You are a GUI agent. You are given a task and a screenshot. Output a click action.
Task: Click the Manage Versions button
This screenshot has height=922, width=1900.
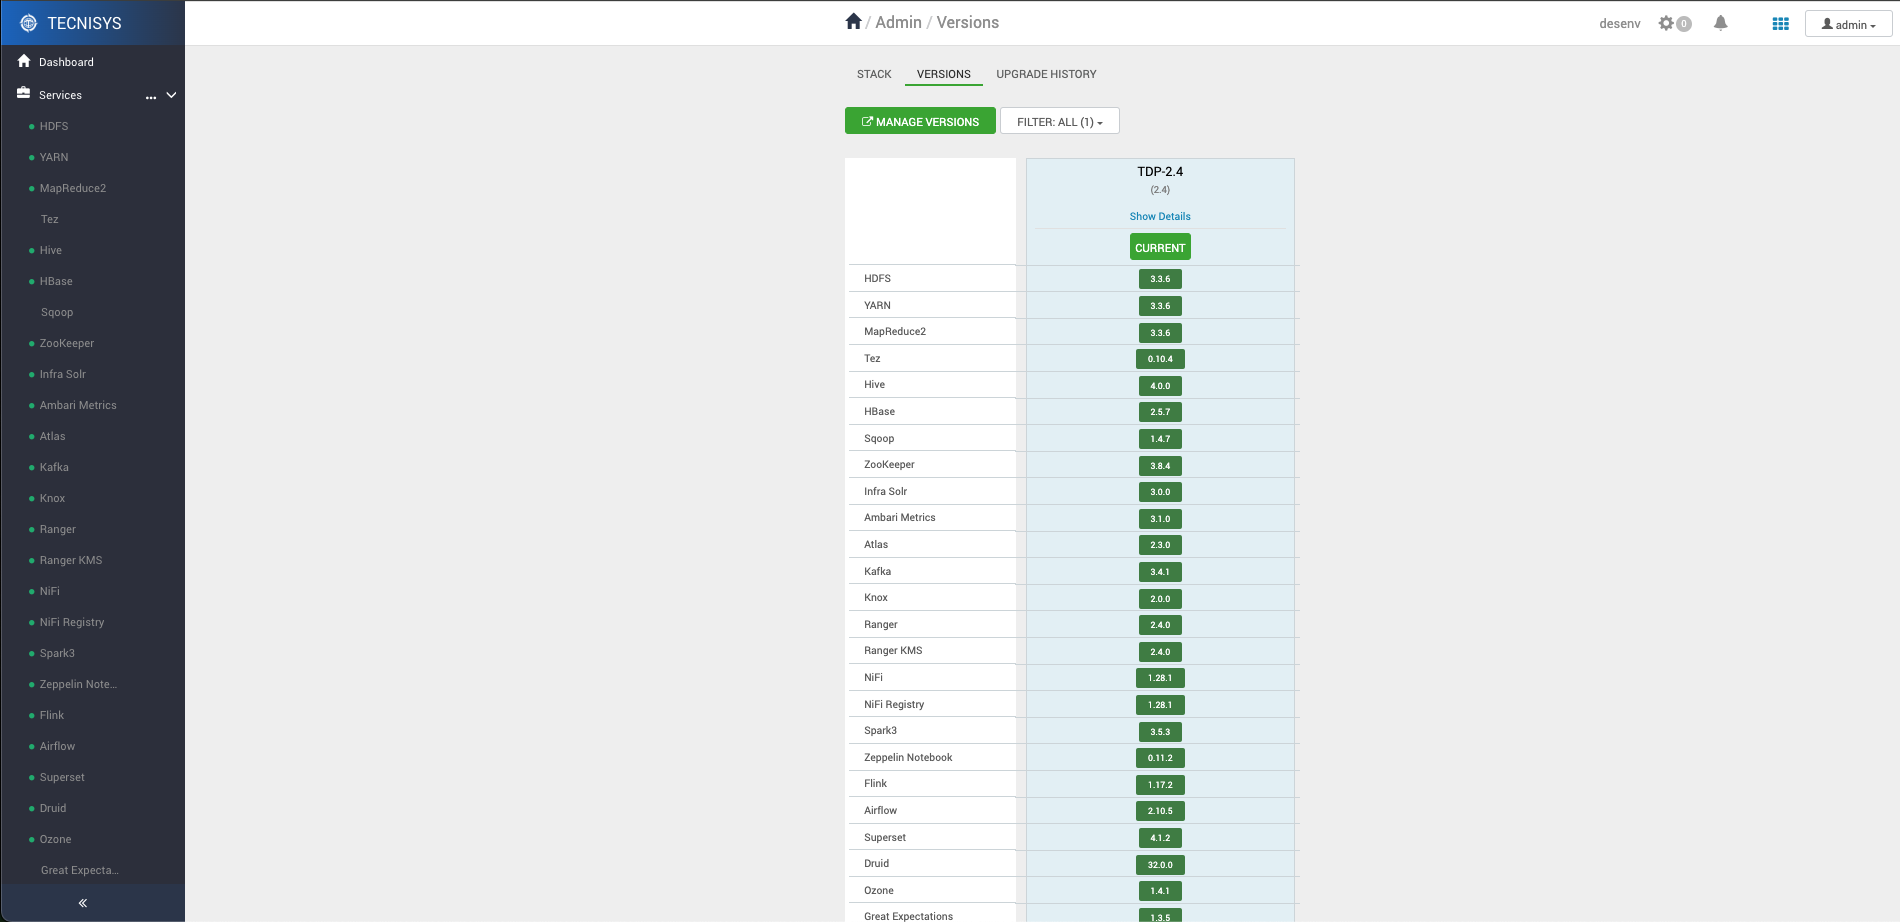(x=920, y=121)
